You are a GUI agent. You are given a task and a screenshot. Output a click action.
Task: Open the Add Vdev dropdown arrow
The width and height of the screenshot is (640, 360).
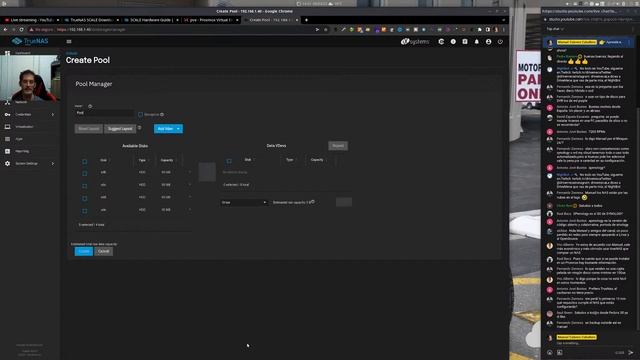pos(178,129)
